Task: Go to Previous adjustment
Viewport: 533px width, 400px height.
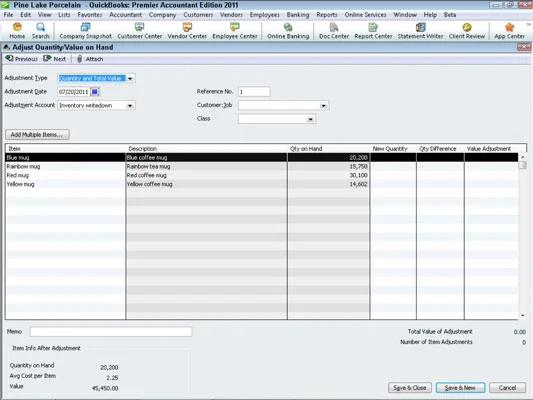Action: coord(21,59)
